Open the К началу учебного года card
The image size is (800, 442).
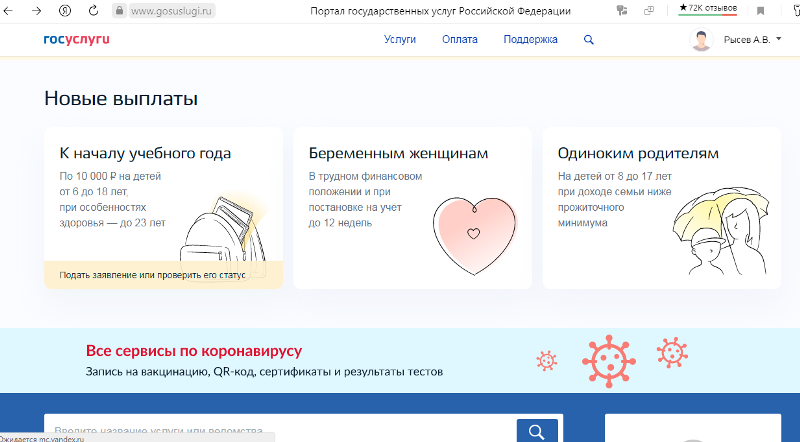click(x=164, y=208)
